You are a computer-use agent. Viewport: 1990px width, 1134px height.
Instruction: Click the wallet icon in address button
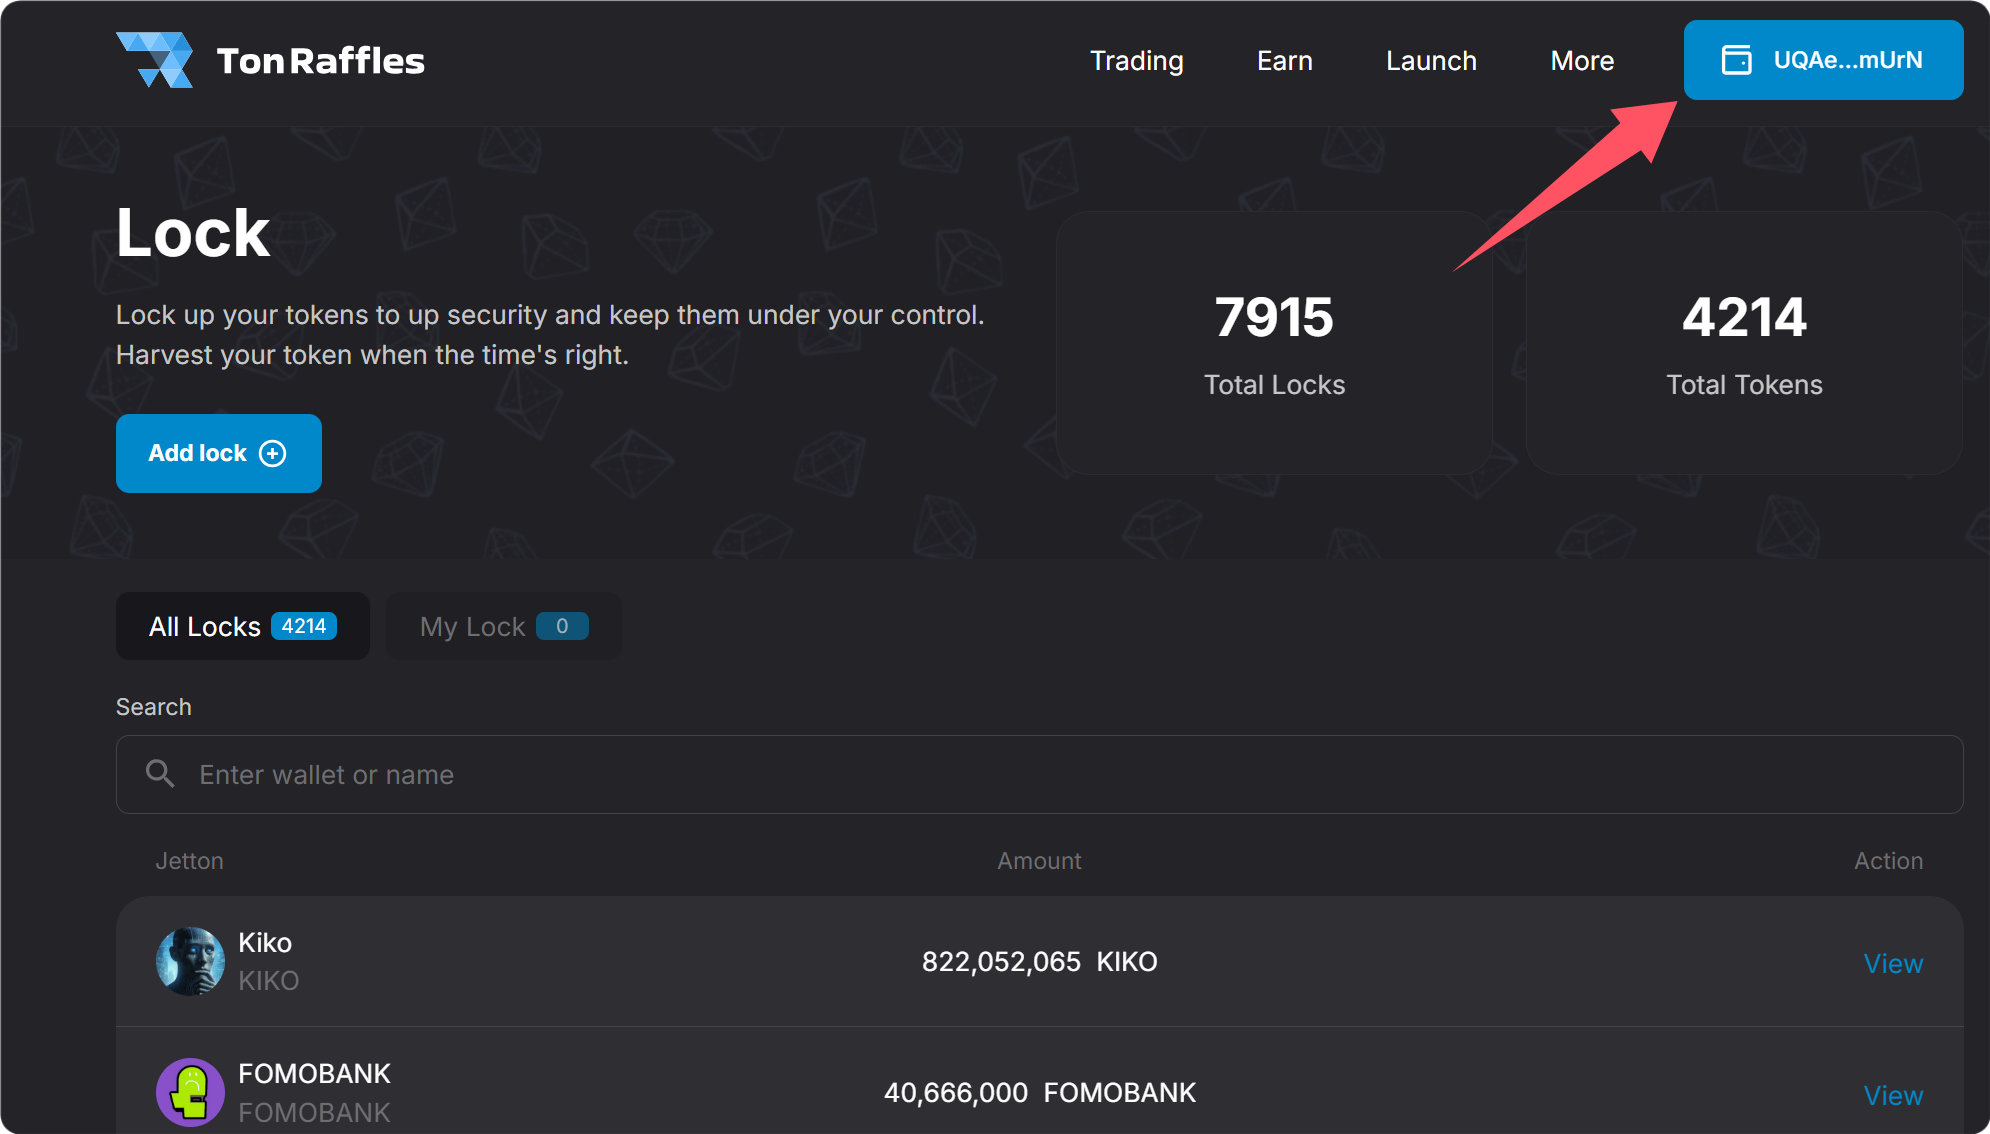tap(1736, 60)
